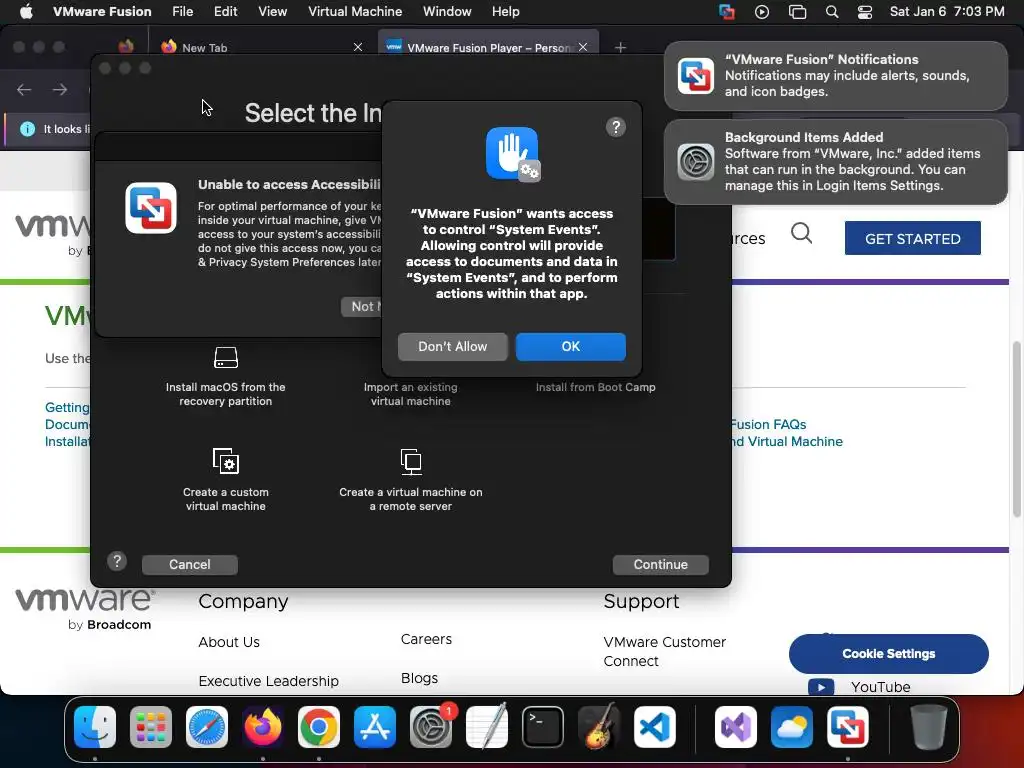The image size is (1024, 768).
Task: Open Control Center in menu bar
Action: [865, 12]
